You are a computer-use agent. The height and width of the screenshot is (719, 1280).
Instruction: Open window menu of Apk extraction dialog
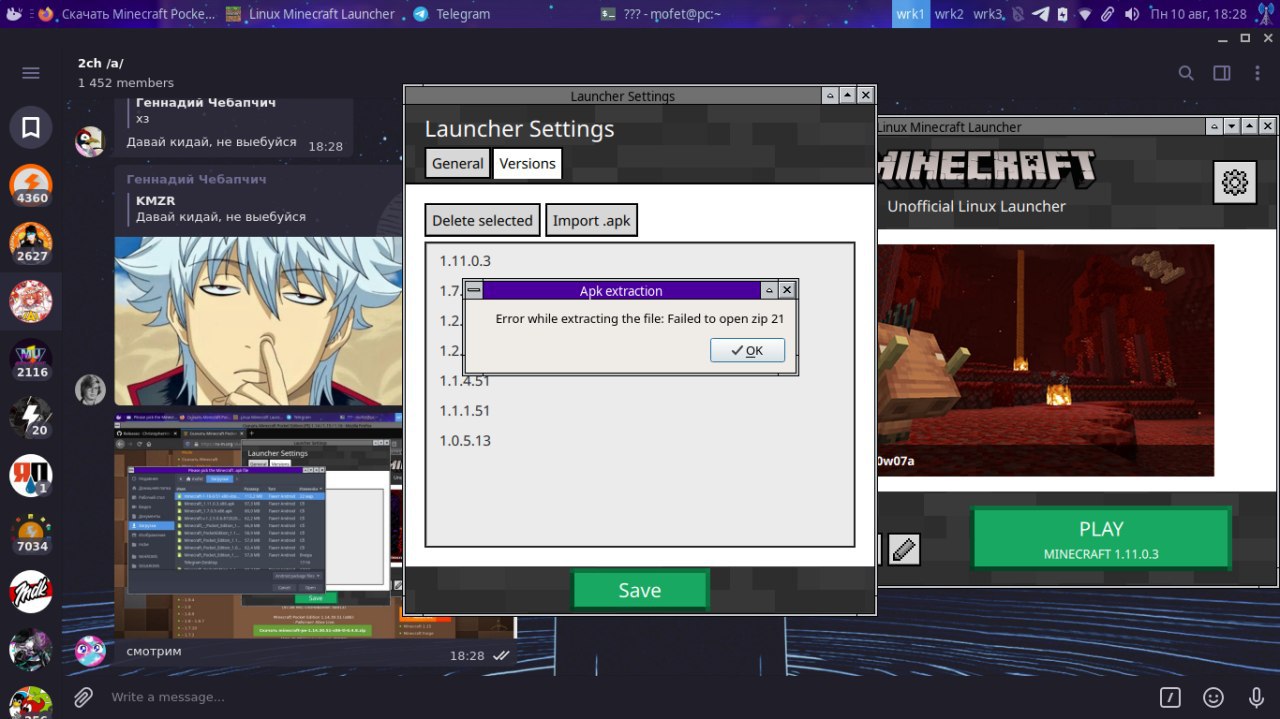pyautogui.click(x=474, y=290)
